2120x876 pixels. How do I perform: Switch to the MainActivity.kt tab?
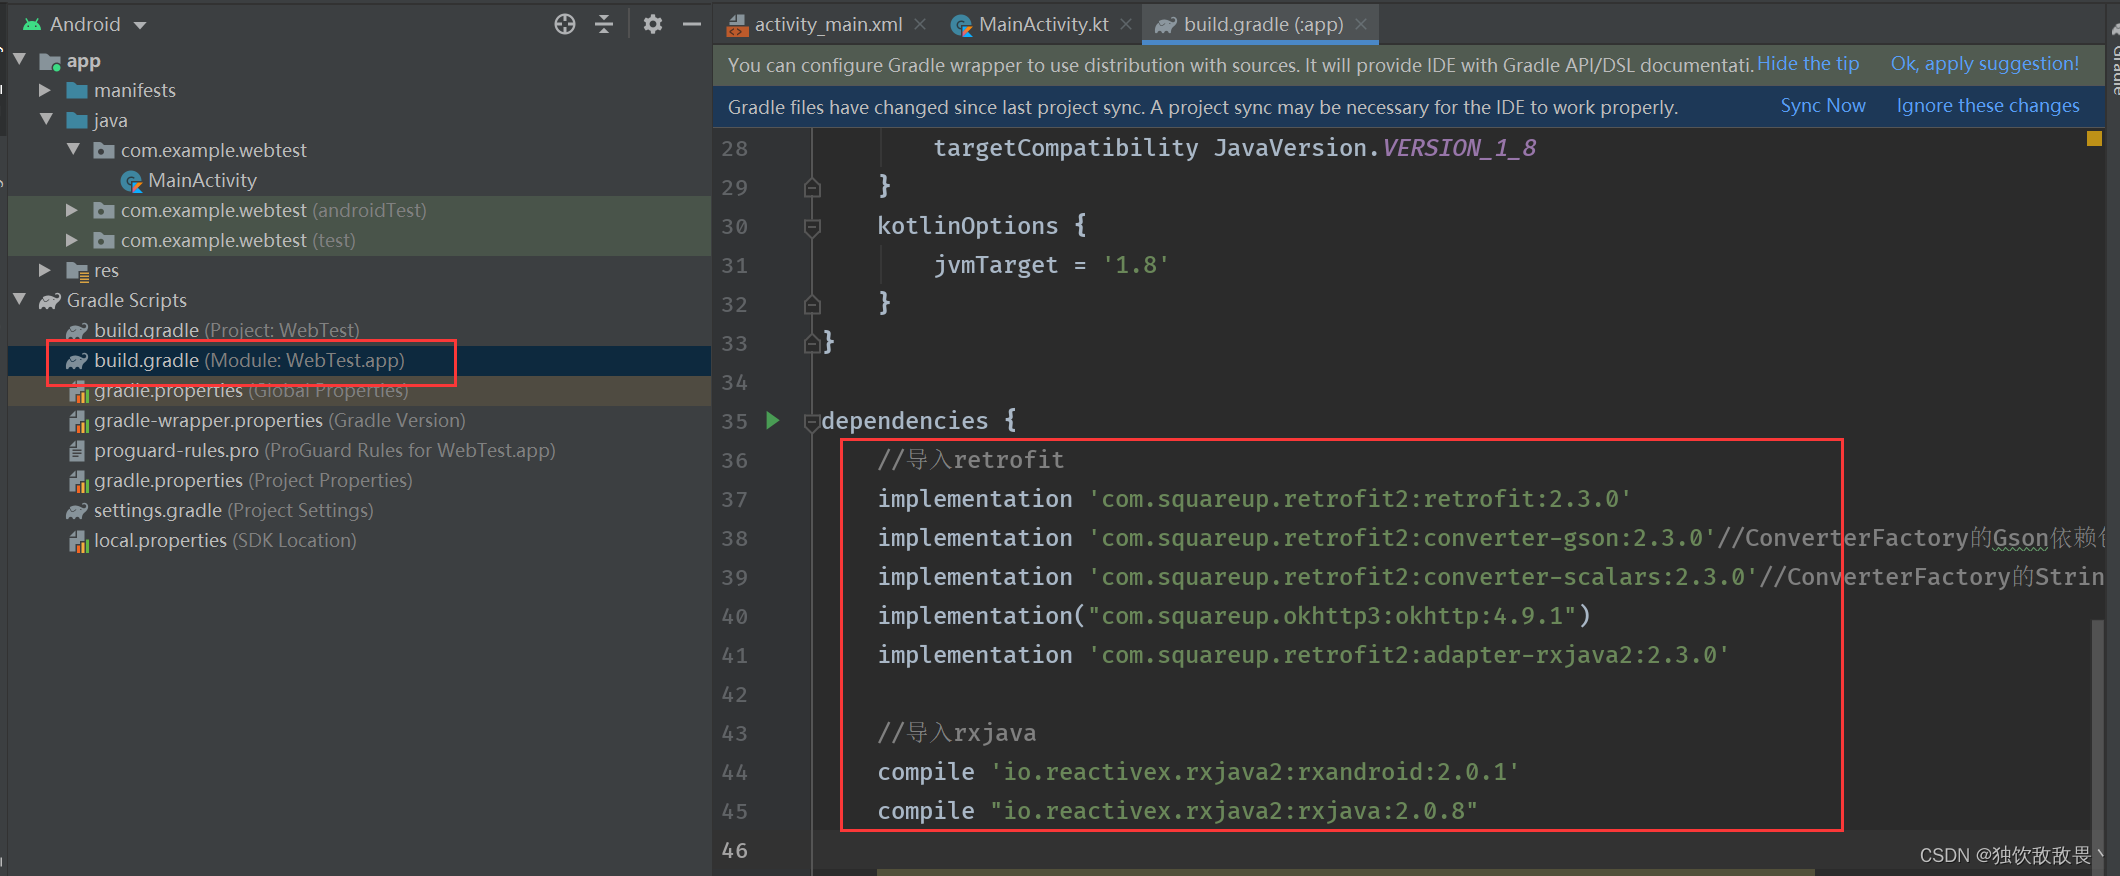click(1043, 24)
